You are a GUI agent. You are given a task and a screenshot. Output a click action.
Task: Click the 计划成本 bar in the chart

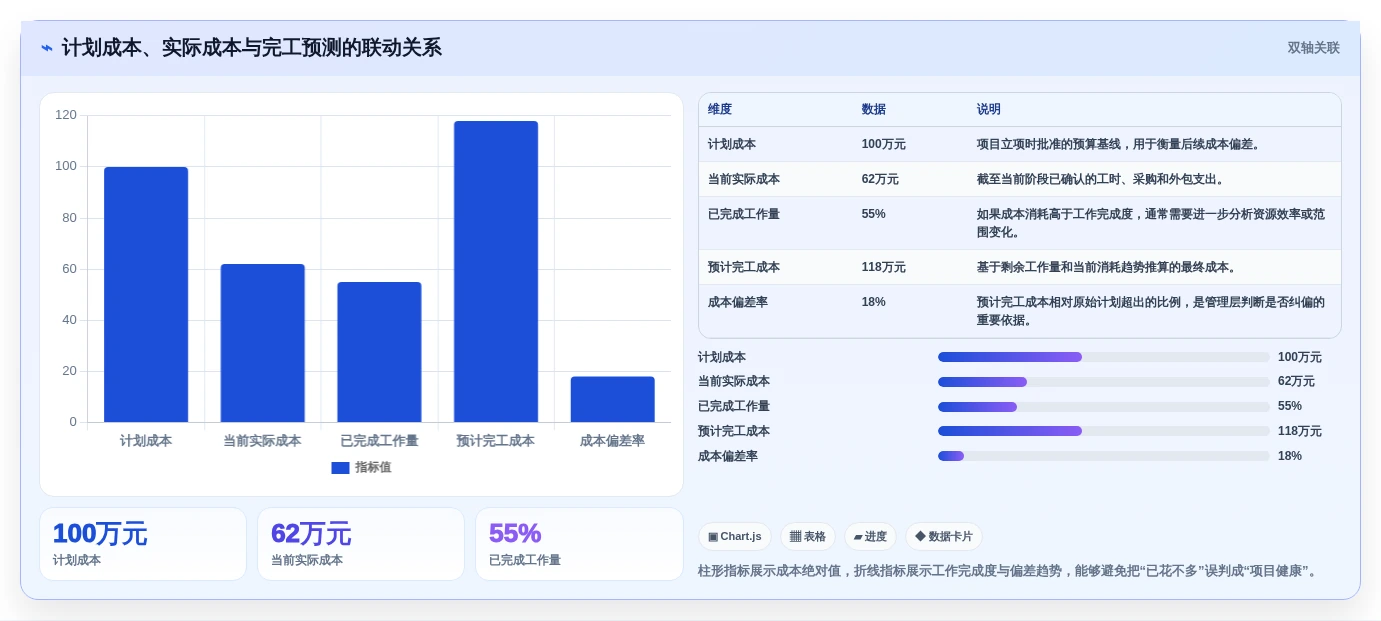click(146, 295)
